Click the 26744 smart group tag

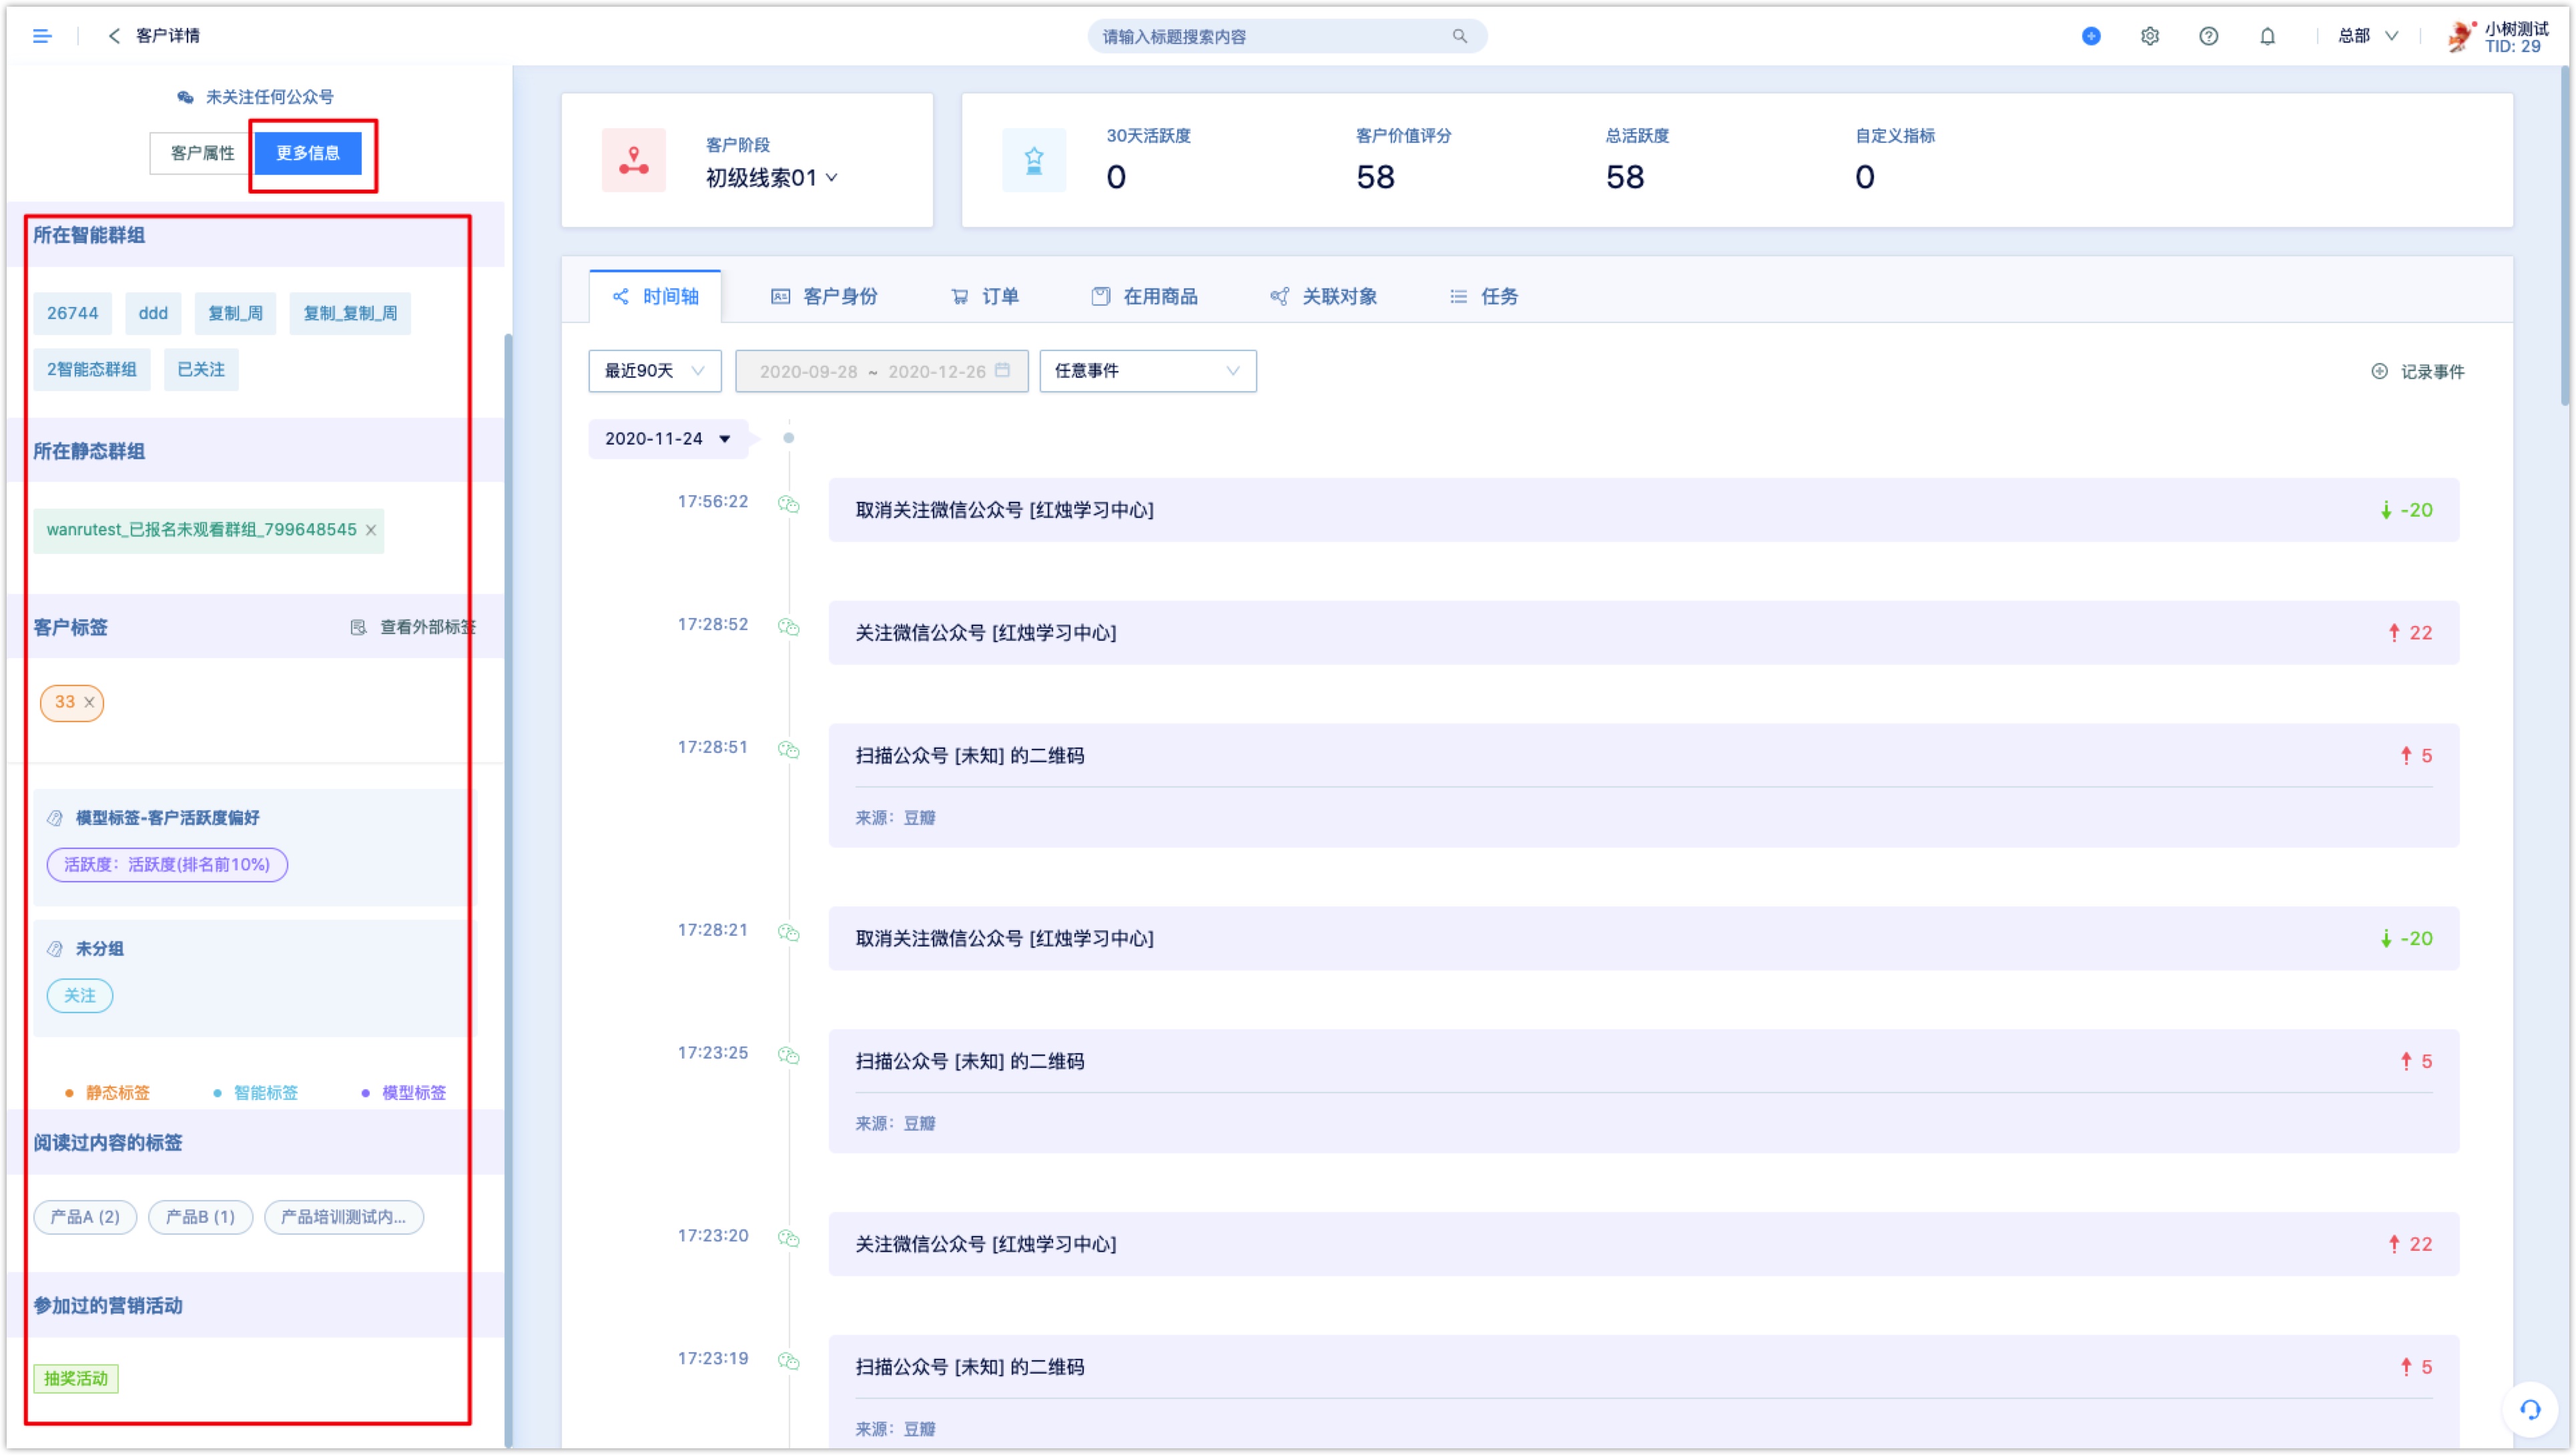click(x=72, y=313)
